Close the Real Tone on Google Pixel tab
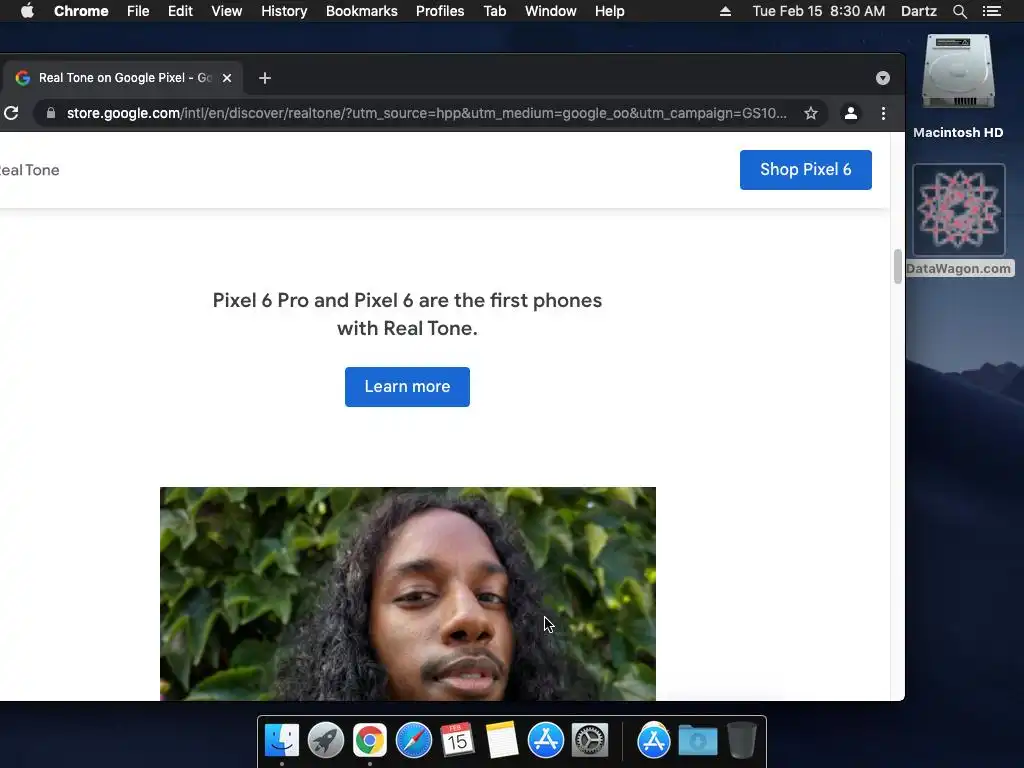Screen dimensions: 1024x768 click(227, 78)
